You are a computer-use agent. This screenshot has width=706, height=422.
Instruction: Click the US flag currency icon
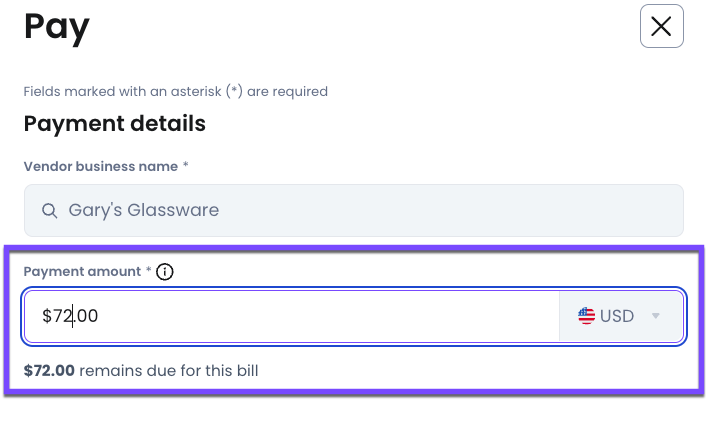587,316
